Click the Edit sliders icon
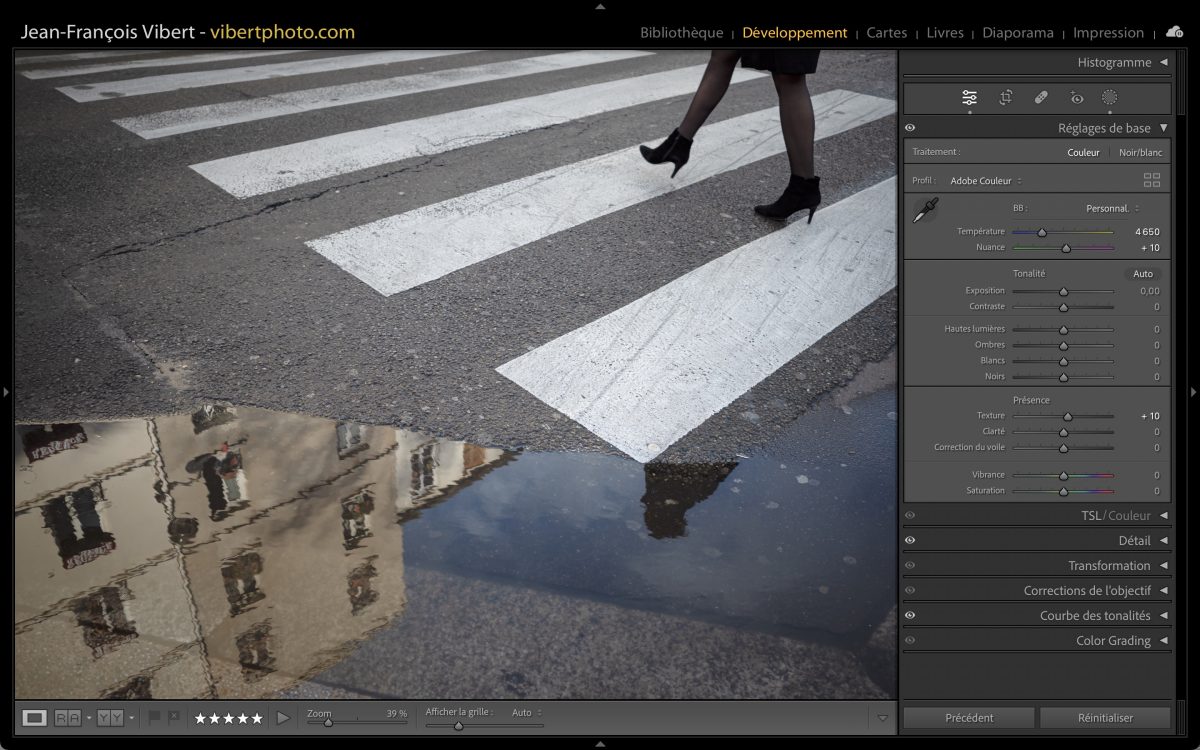Viewport: 1200px width, 750px height. pyautogui.click(x=969, y=98)
